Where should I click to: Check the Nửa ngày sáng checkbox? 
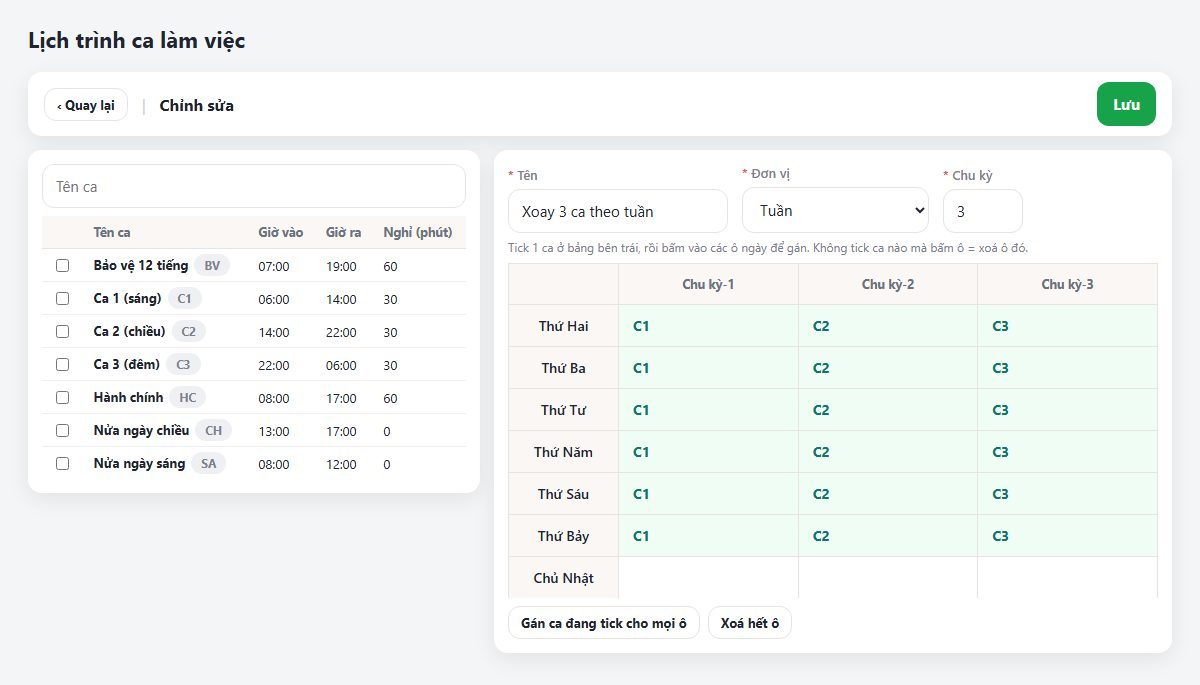point(62,464)
